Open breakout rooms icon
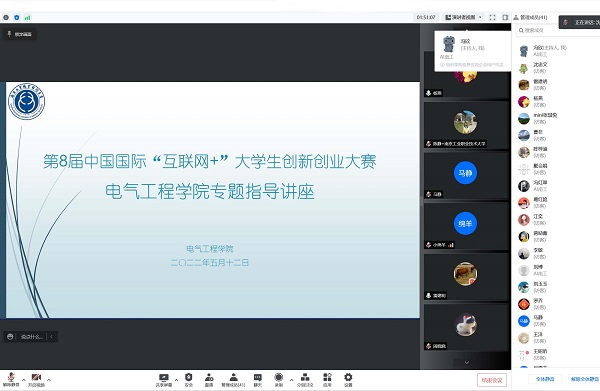 tap(305, 380)
